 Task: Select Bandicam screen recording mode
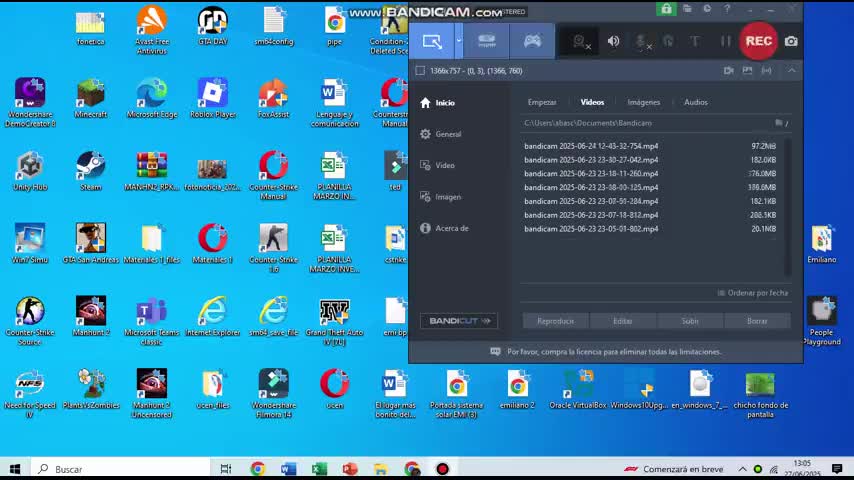432,41
